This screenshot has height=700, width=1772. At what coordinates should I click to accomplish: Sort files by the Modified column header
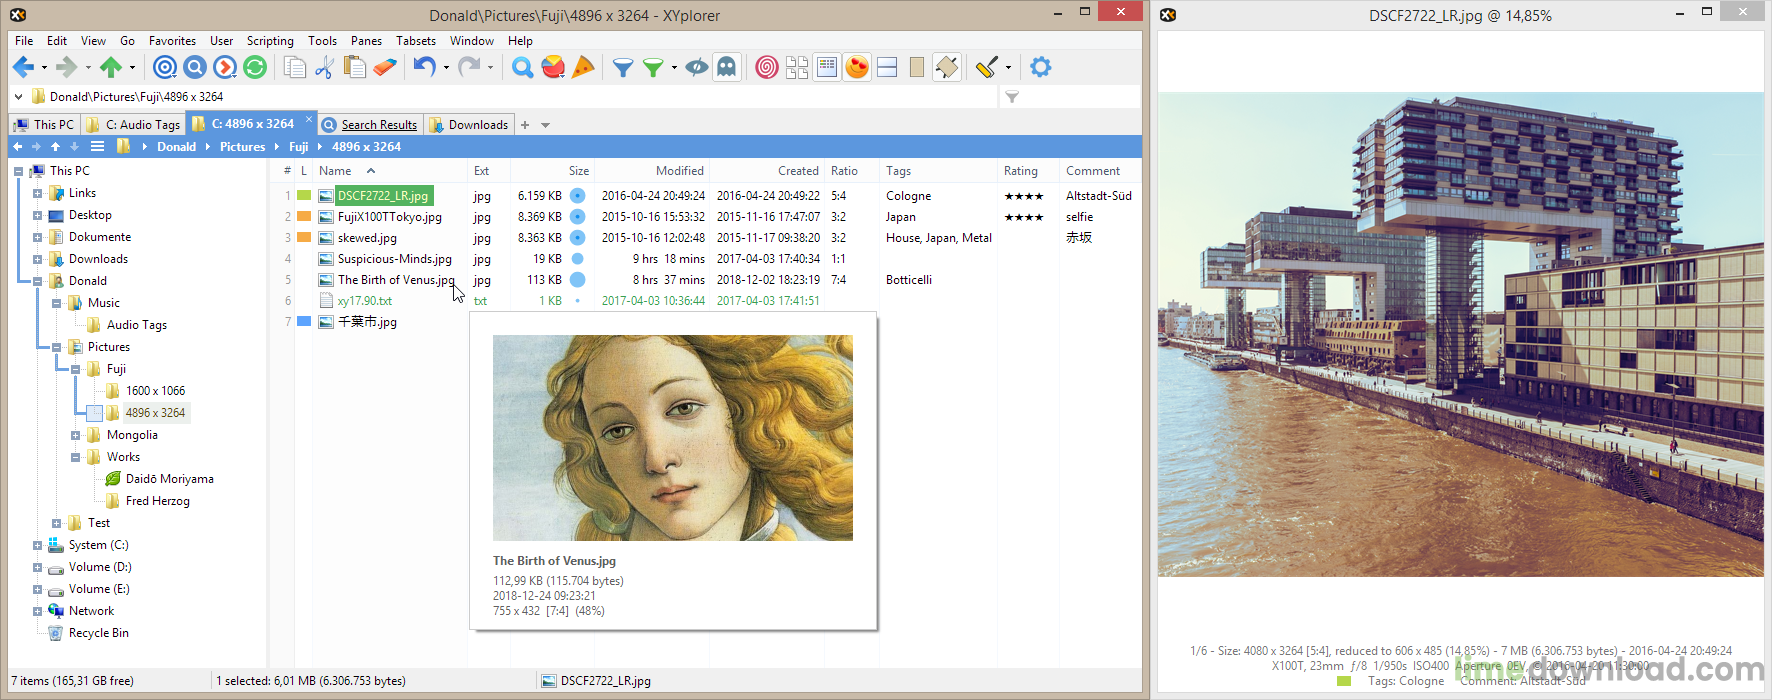(x=679, y=171)
